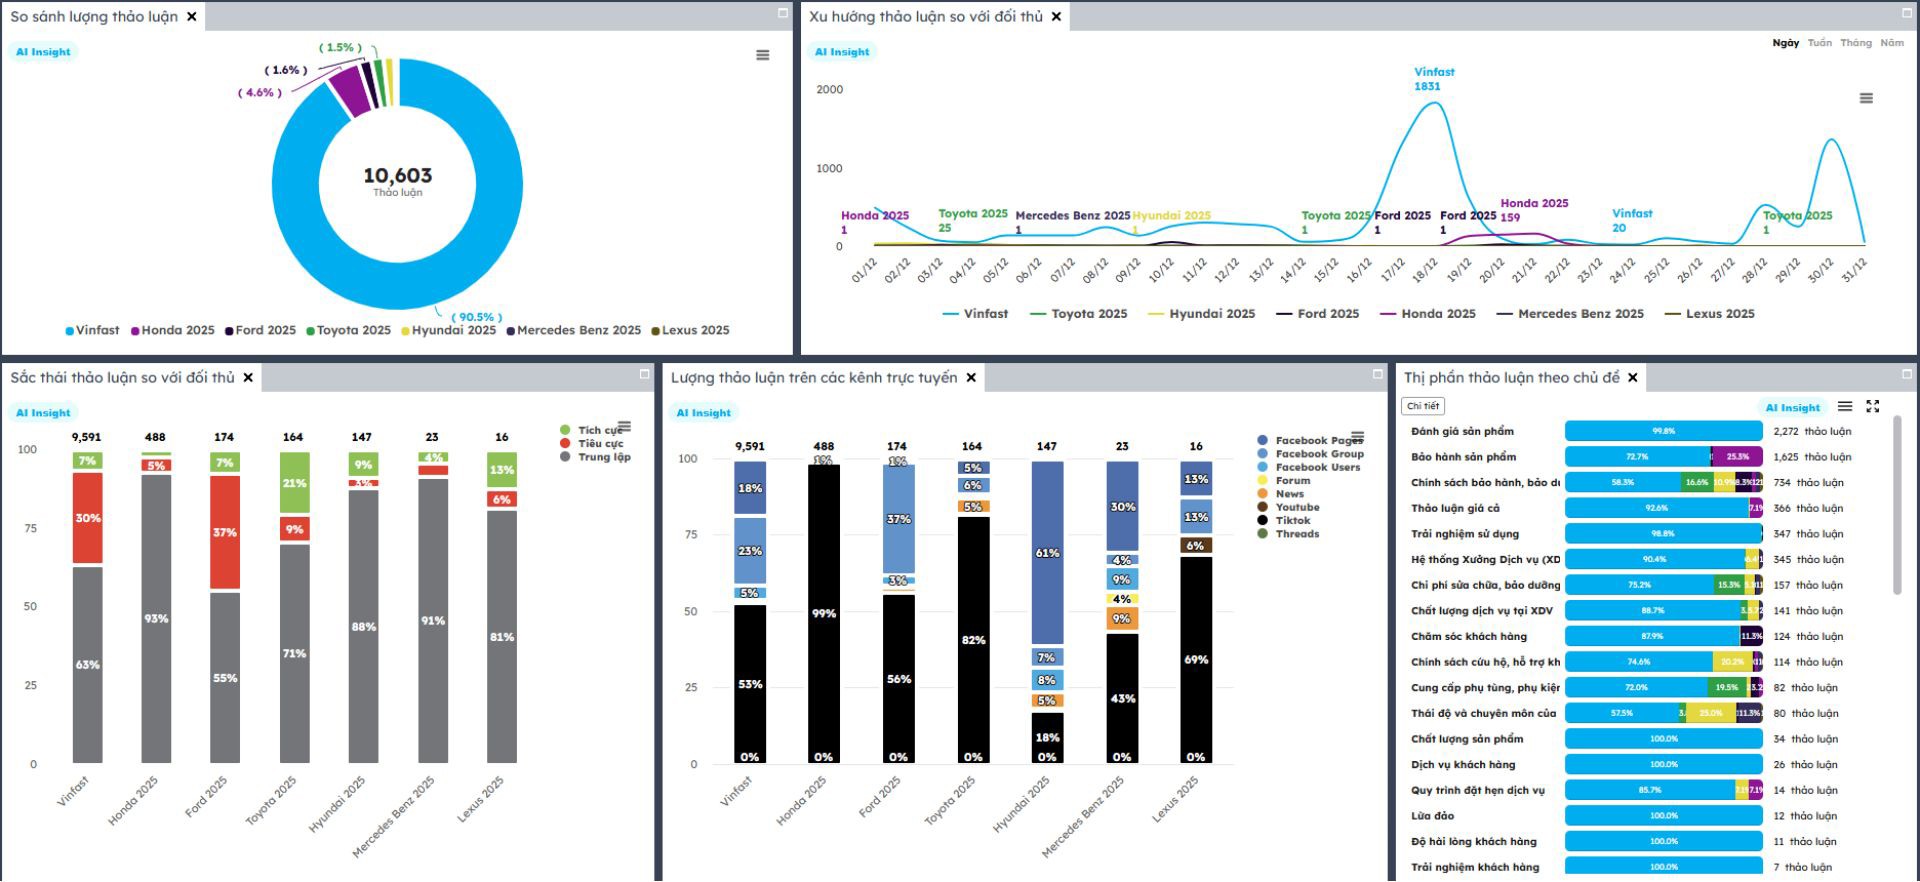Image resolution: width=1920 pixels, height=882 pixels.
Task: Select the Thị phần thảo luận theo chủ đề tab
Action: pos(1511,378)
